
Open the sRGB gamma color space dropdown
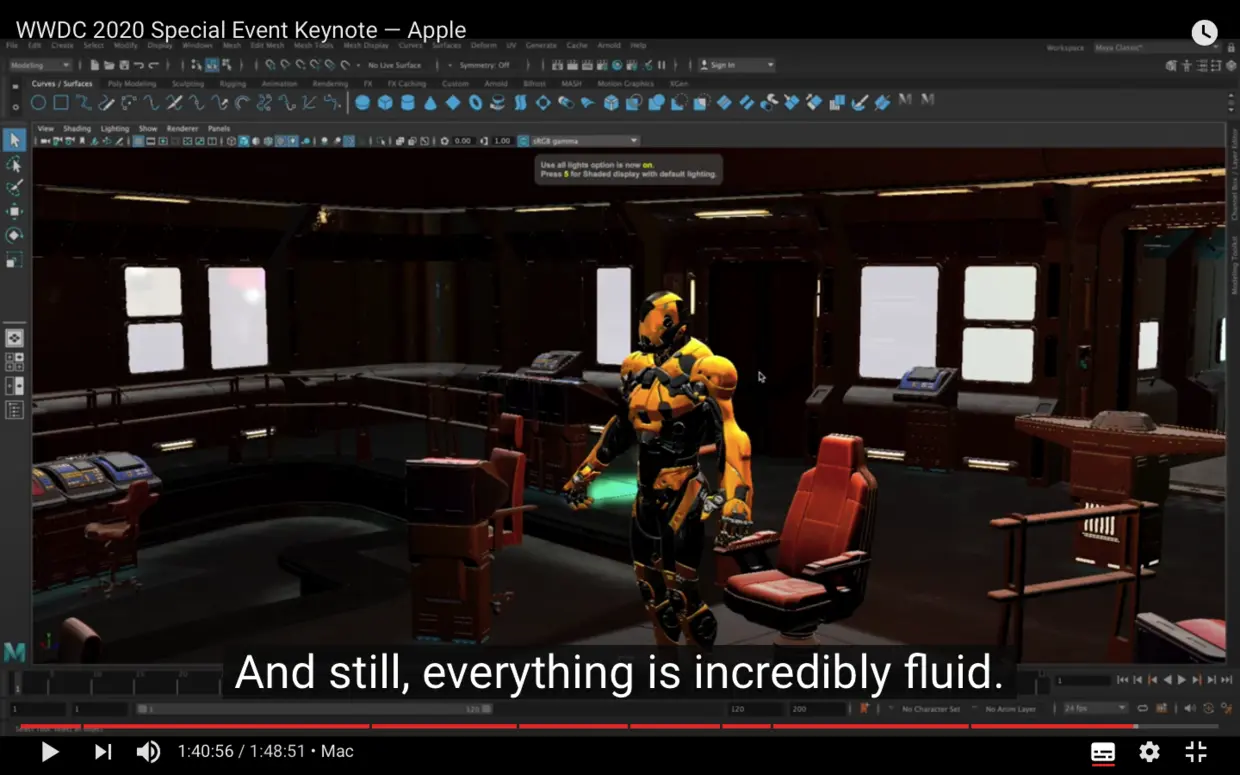click(585, 141)
